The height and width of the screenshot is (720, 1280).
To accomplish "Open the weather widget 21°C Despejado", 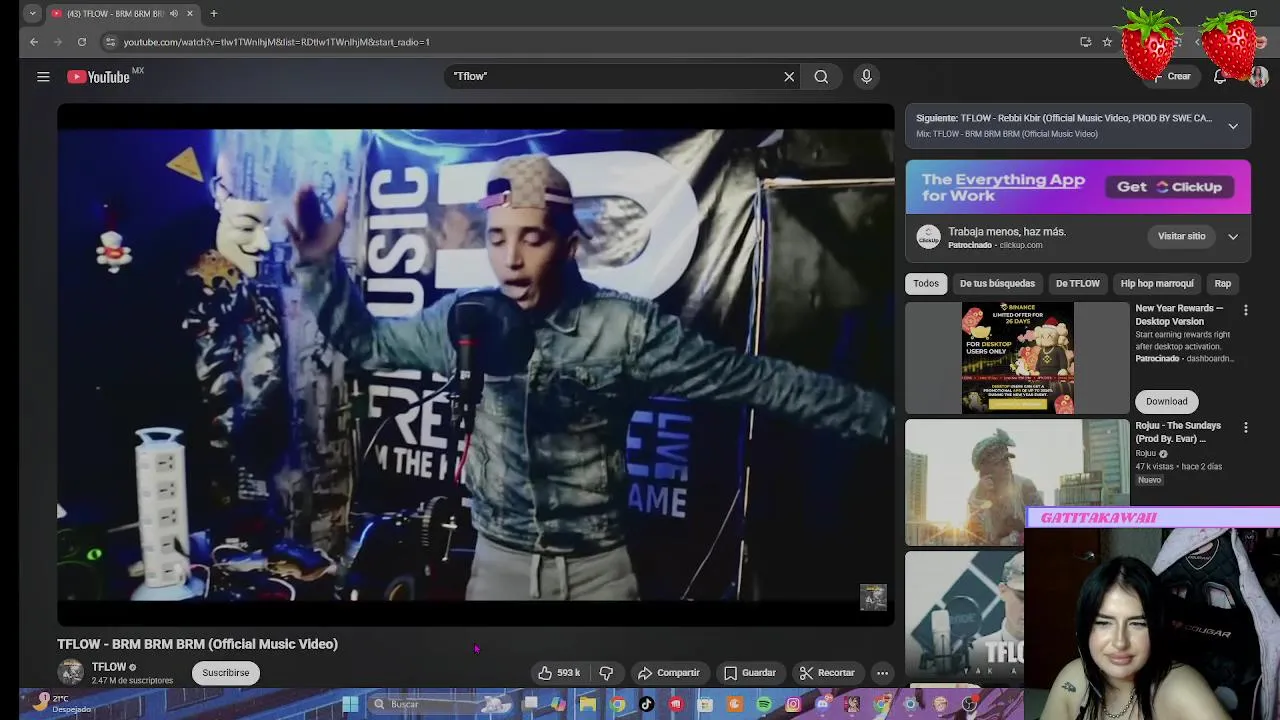I will pyautogui.click(x=60, y=704).
